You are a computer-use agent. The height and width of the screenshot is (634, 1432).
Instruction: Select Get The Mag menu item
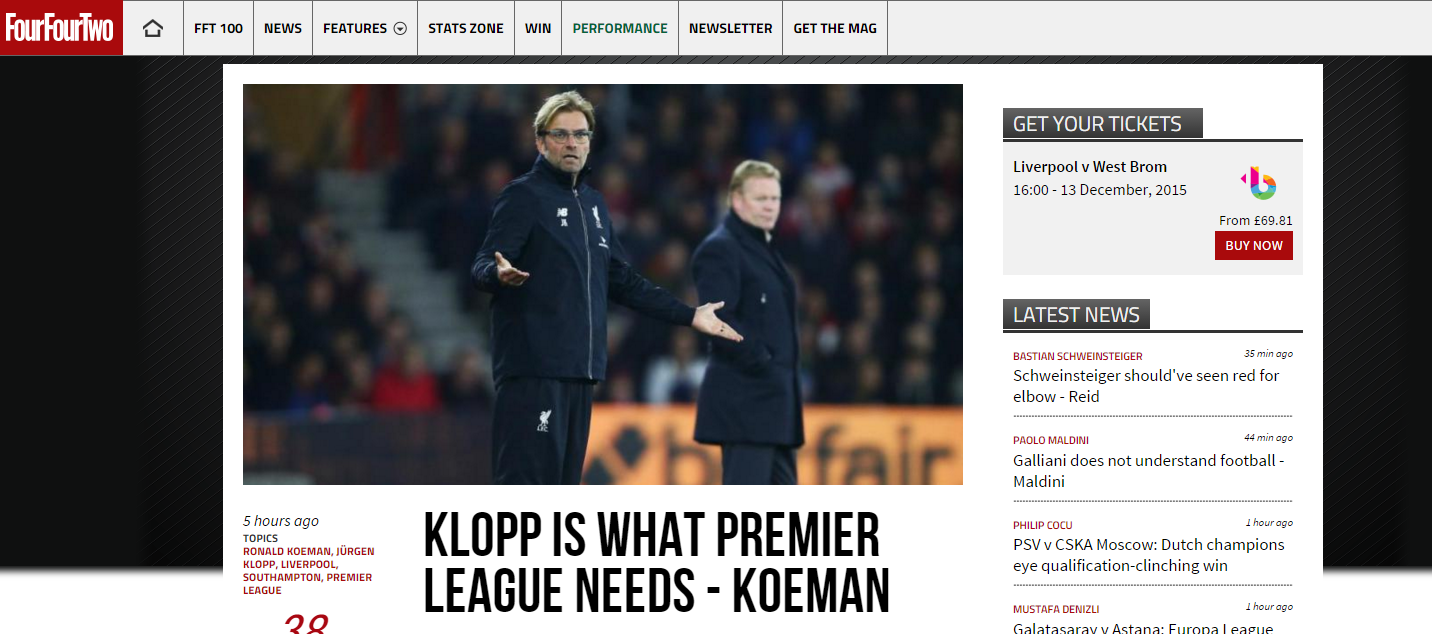point(835,28)
